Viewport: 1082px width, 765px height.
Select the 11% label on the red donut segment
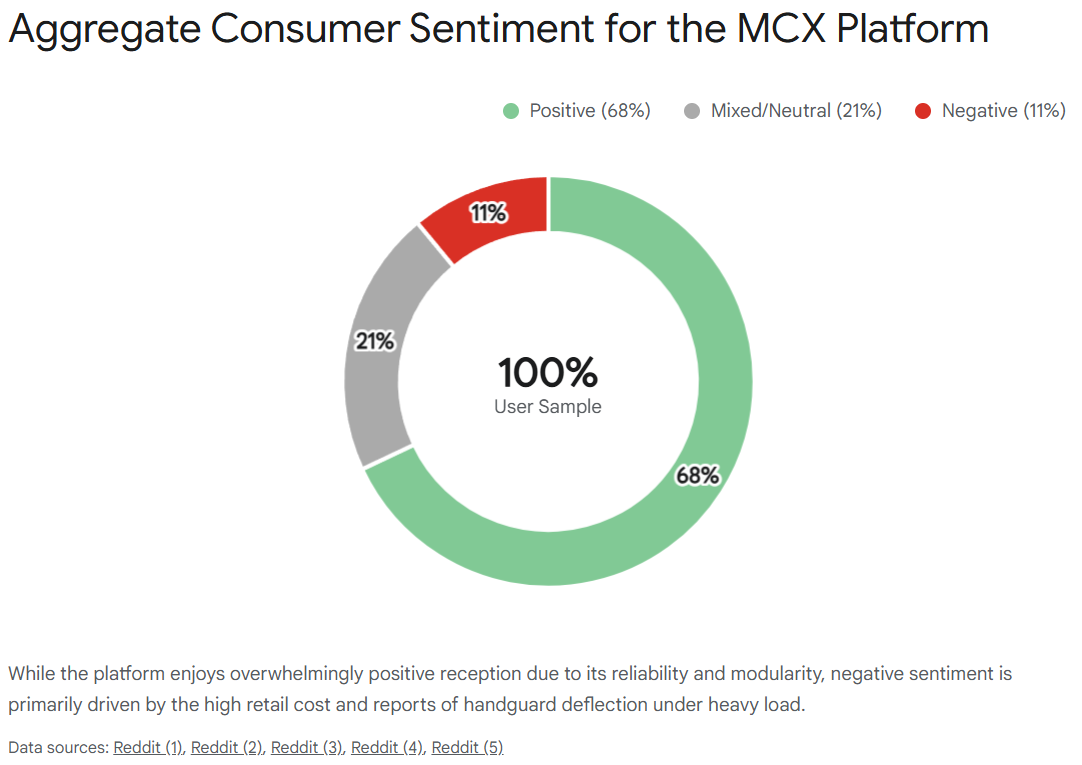click(489, 213)
